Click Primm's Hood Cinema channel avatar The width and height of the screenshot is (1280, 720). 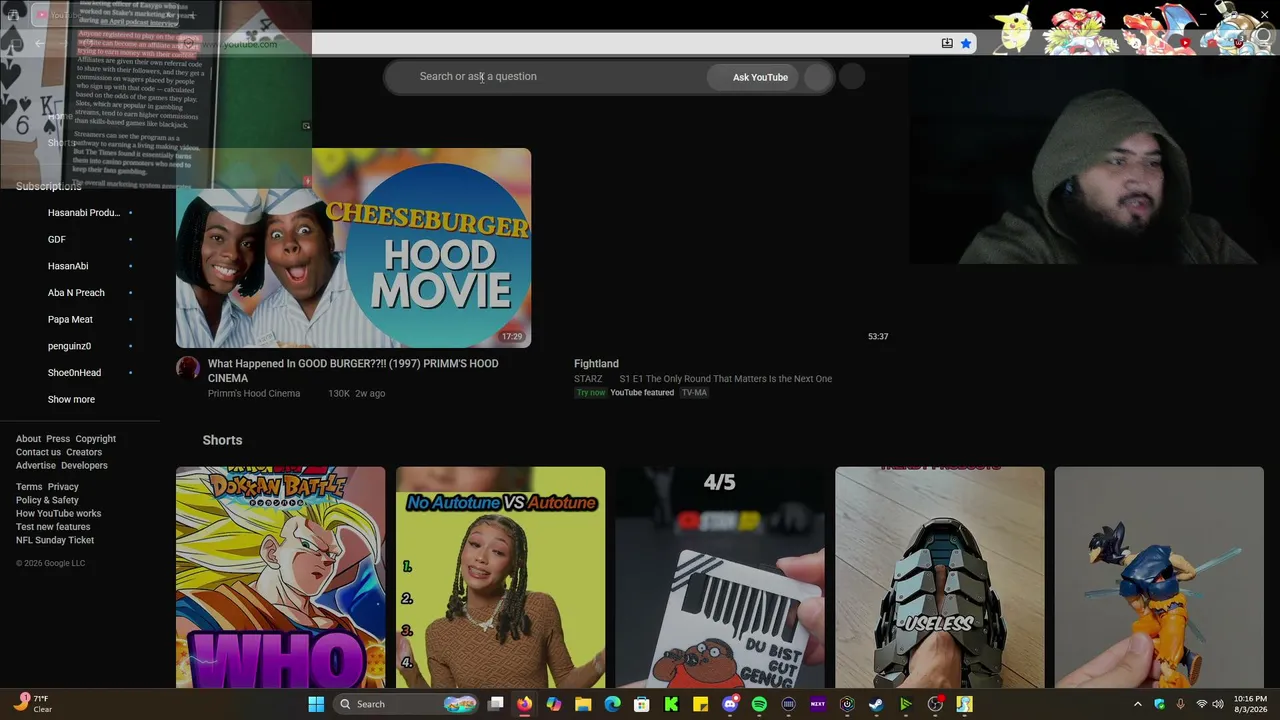coord(188,367)
